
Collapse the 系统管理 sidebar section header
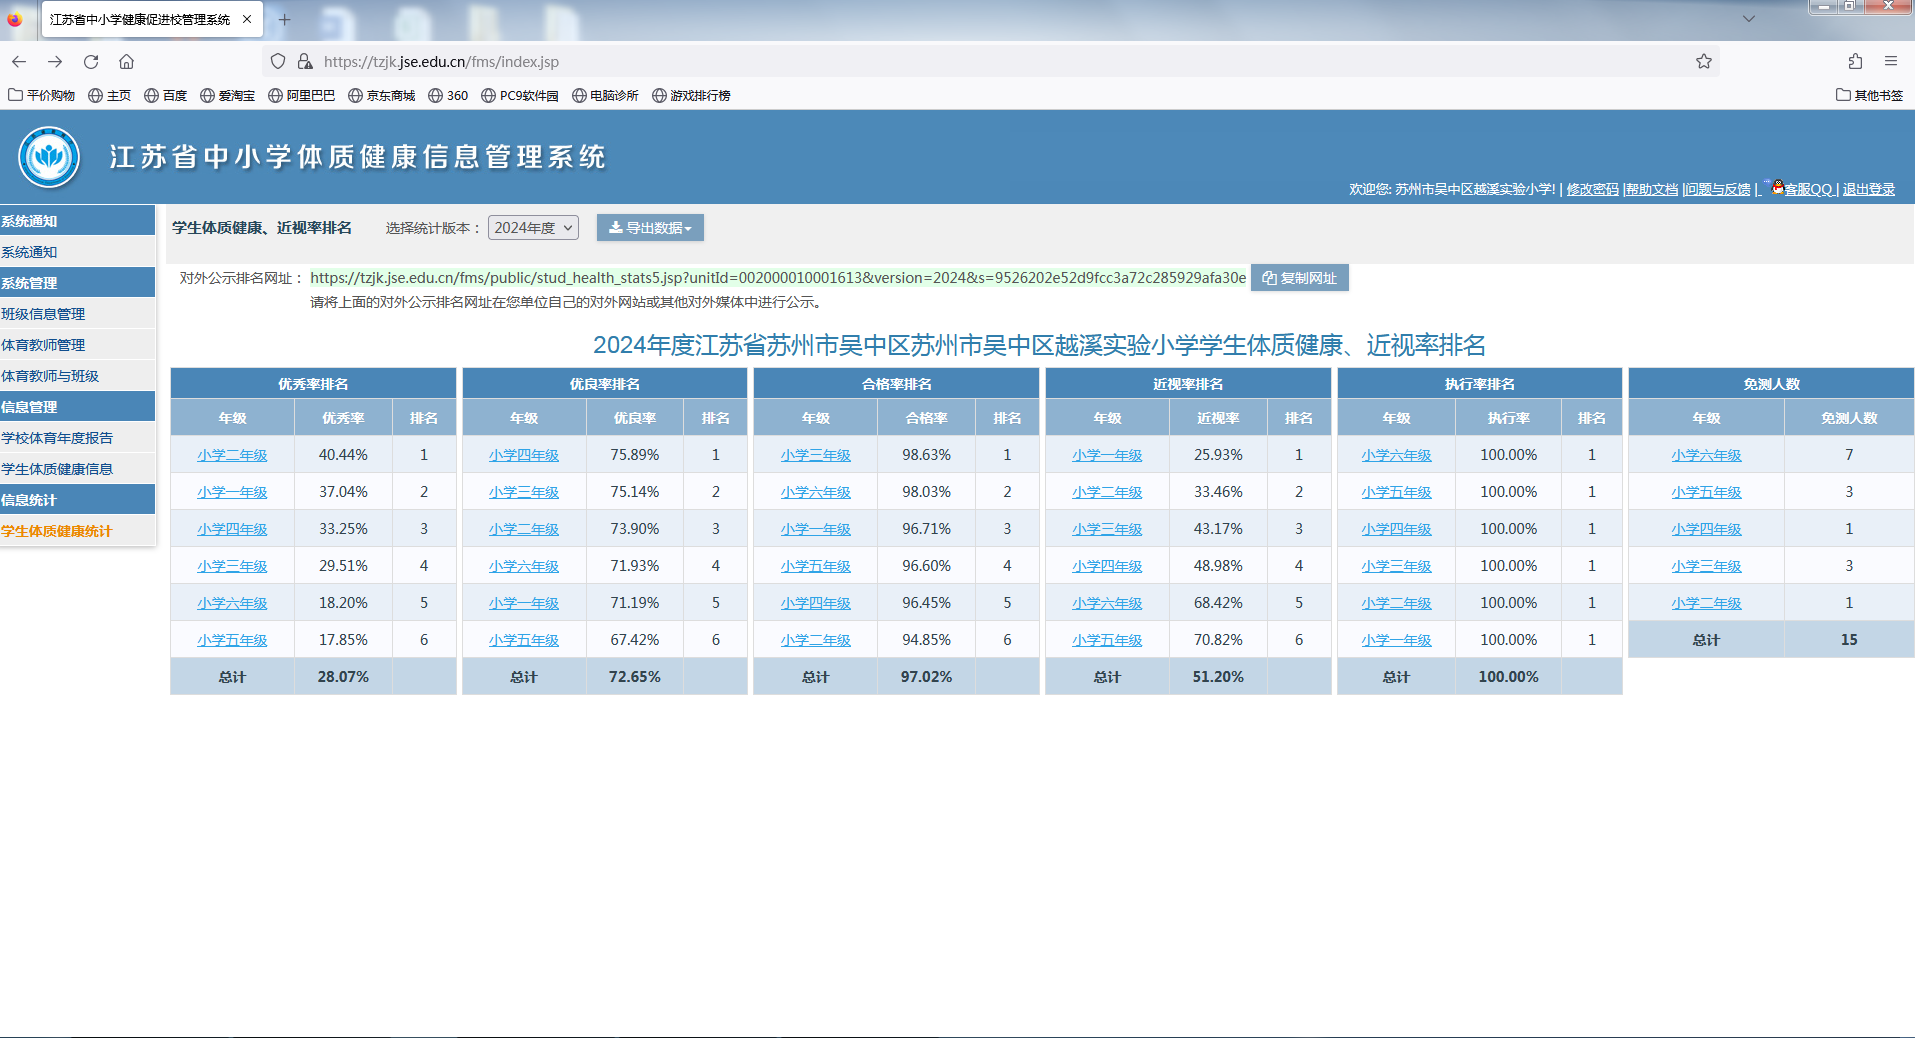click(x=77, y=283)
